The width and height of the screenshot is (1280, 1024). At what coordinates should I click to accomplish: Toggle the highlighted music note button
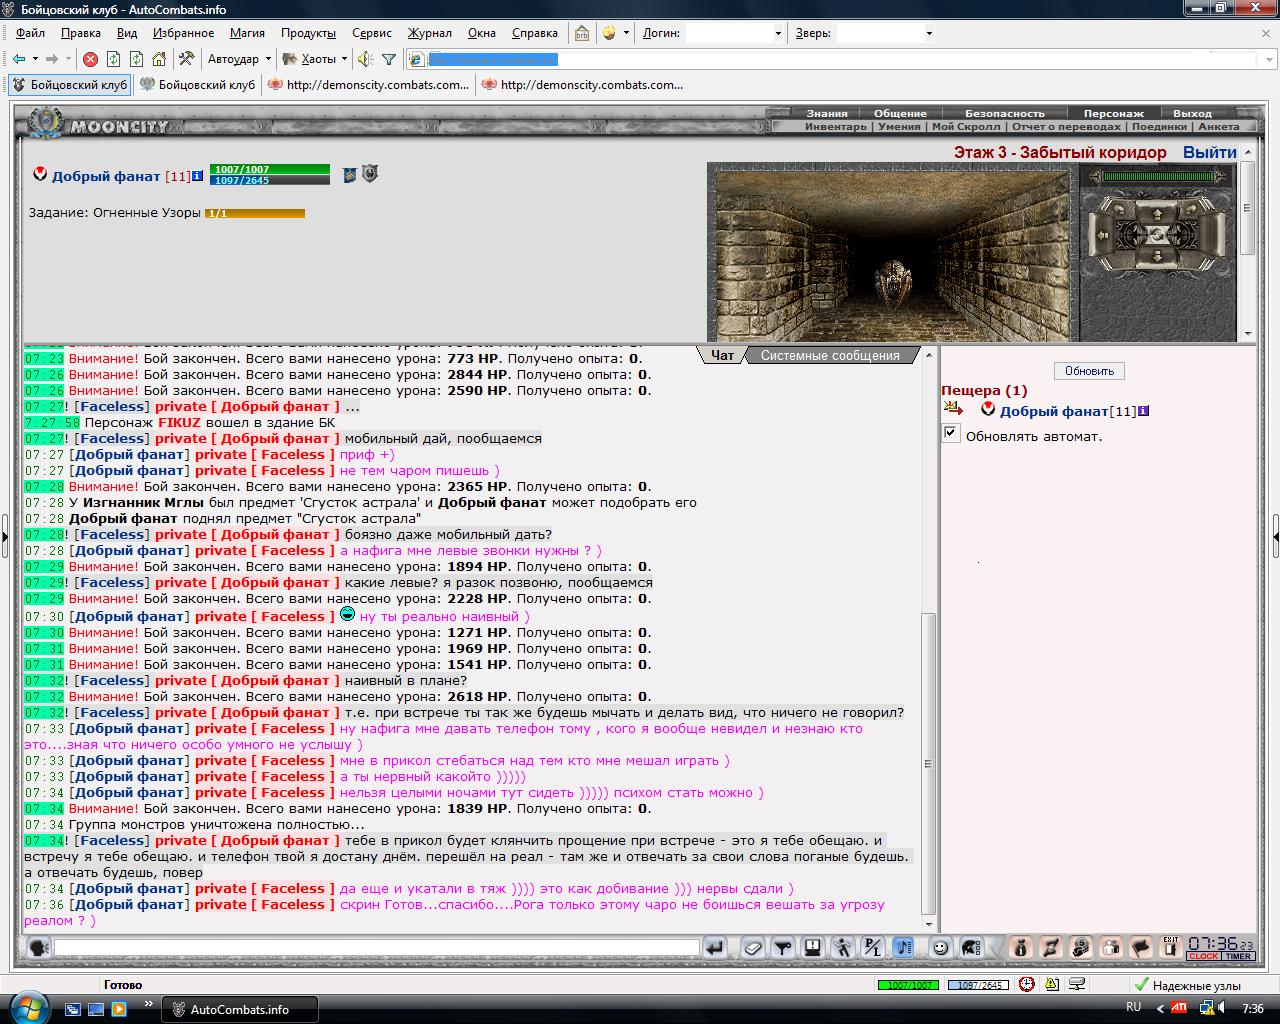tap(902, 947)
